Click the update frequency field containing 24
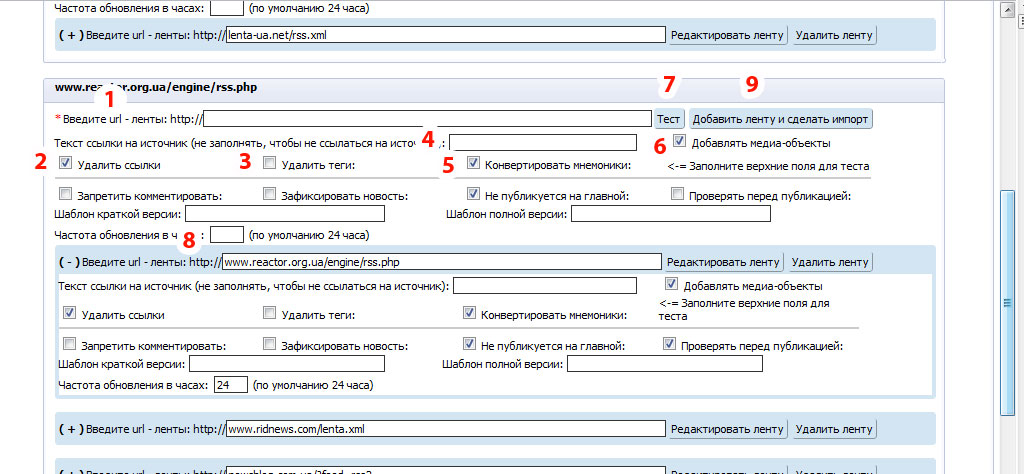Image resolution: width=1024 pixels, height=474 pixels. (230, 385)
